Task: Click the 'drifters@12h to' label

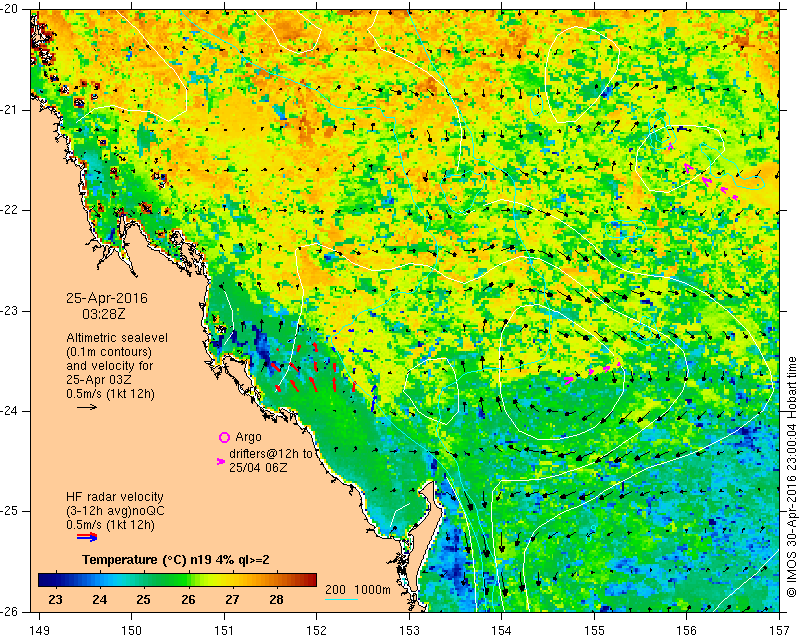Action: click(x=270, y=453)
